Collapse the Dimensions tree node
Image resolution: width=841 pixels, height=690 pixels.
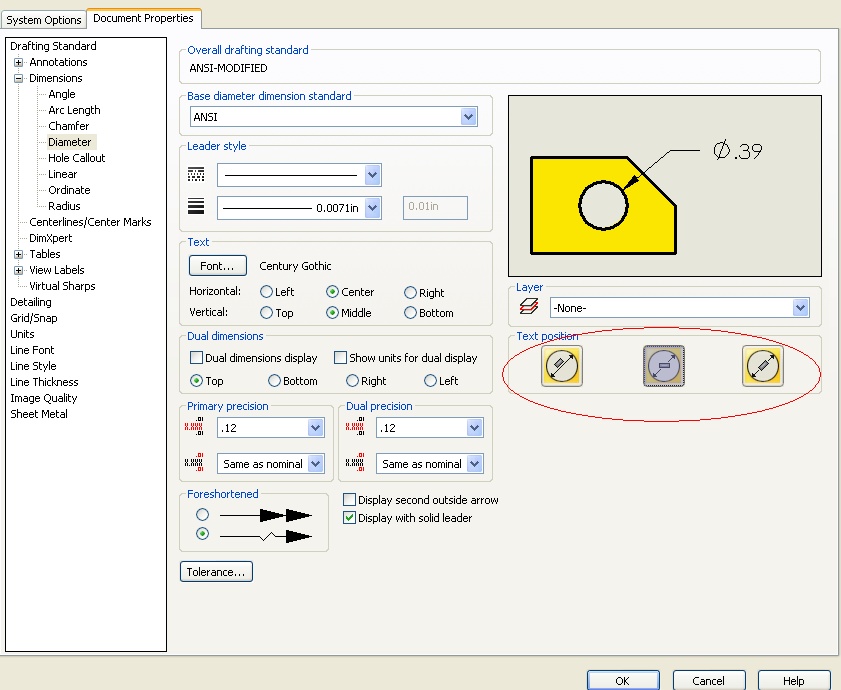point(18,78)
